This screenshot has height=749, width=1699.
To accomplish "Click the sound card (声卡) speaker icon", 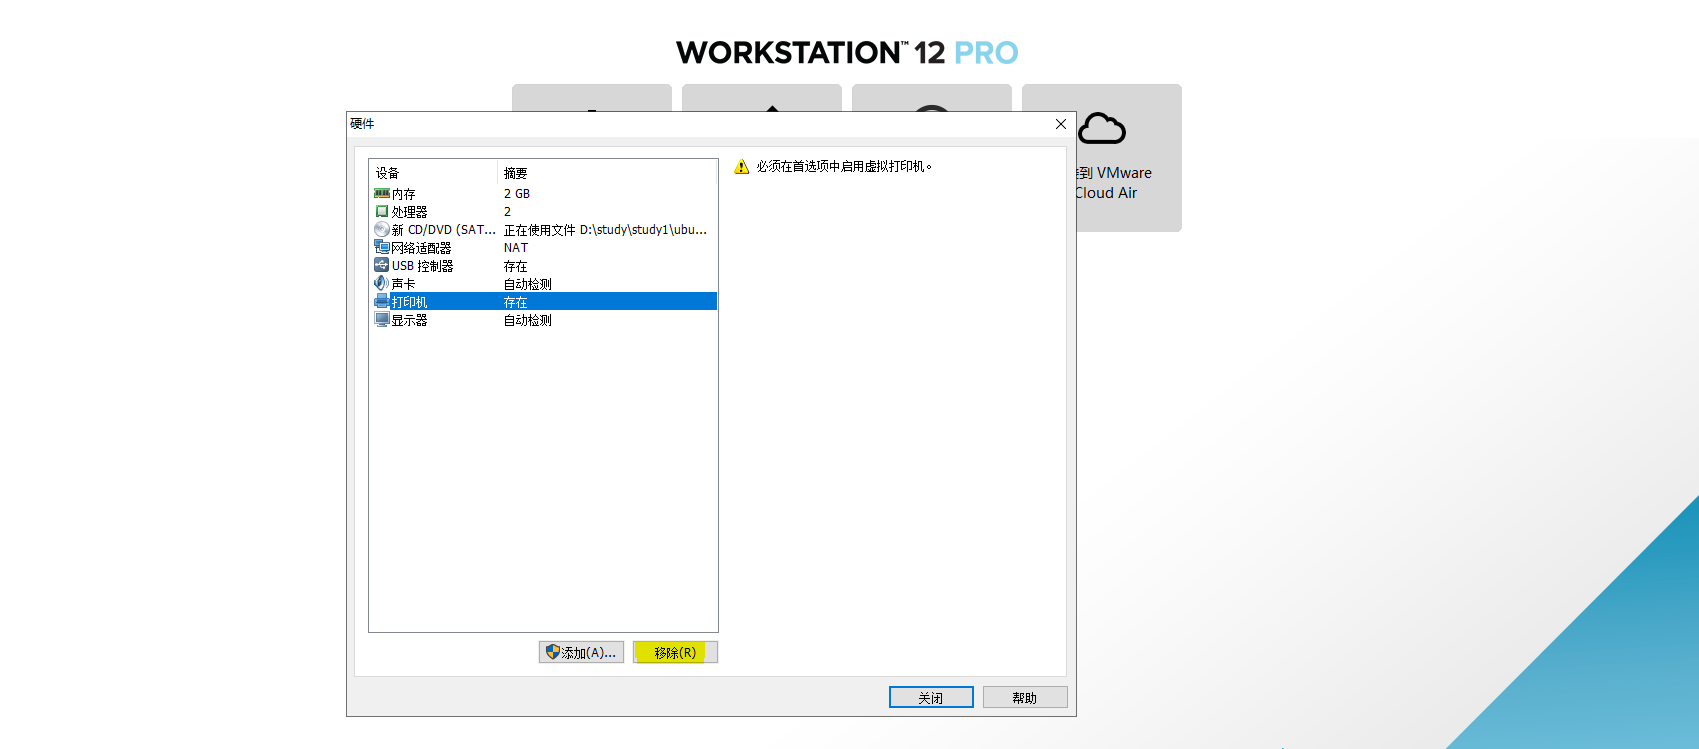I will click(x=381, y=283).
